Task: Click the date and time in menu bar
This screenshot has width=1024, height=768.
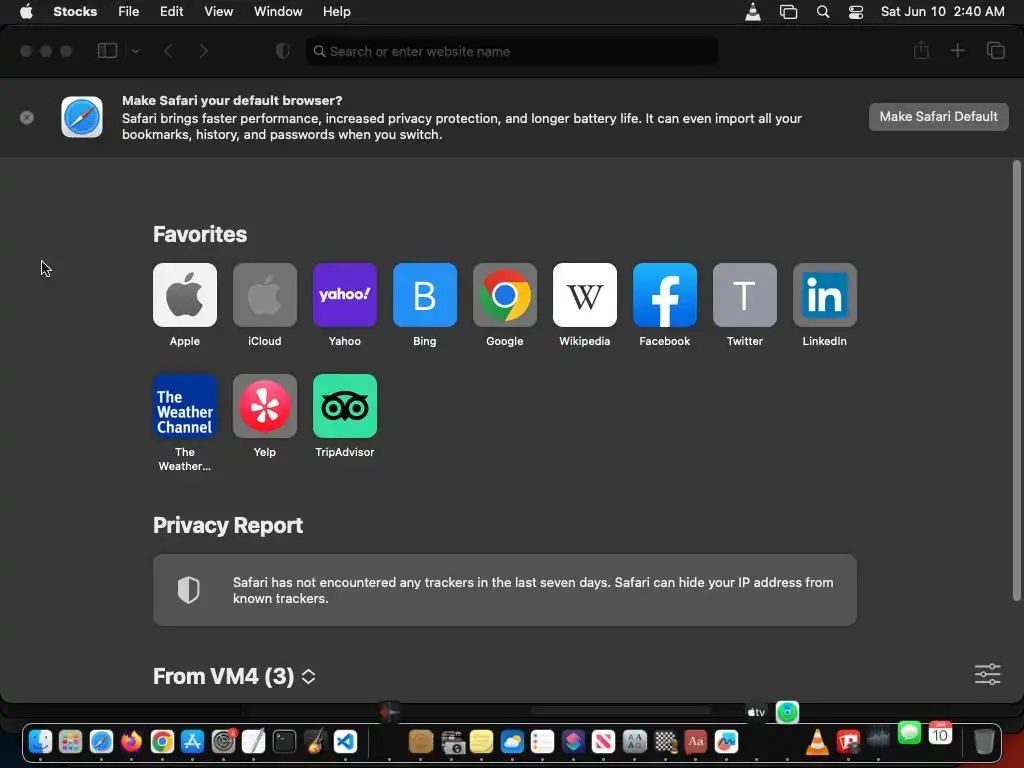Action: 942,12
